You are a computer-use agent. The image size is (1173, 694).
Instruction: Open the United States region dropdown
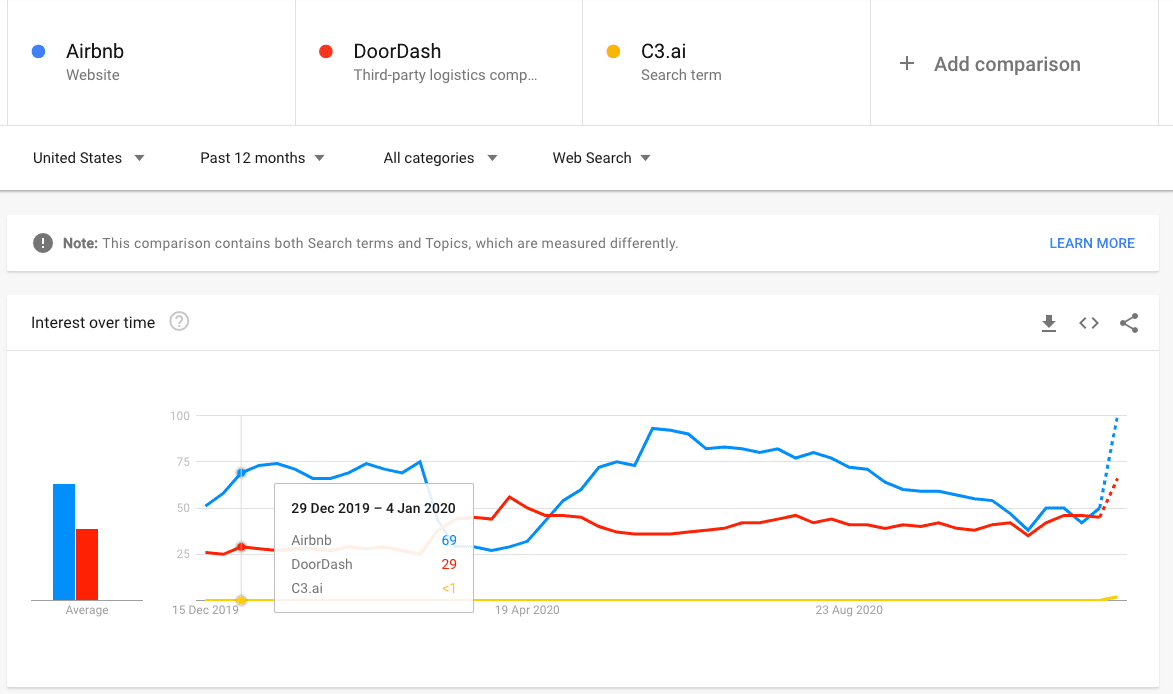88,158
